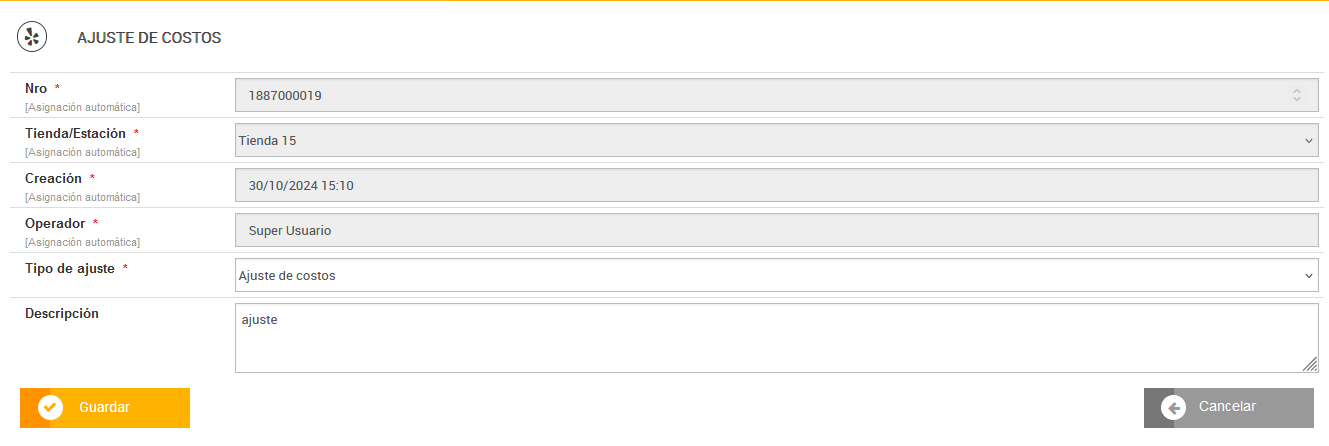The width and height of the screenshot is (1329, 446).
Task: Click the back arrow icon on Cancelar
Action: click(x=1174, y=408)
